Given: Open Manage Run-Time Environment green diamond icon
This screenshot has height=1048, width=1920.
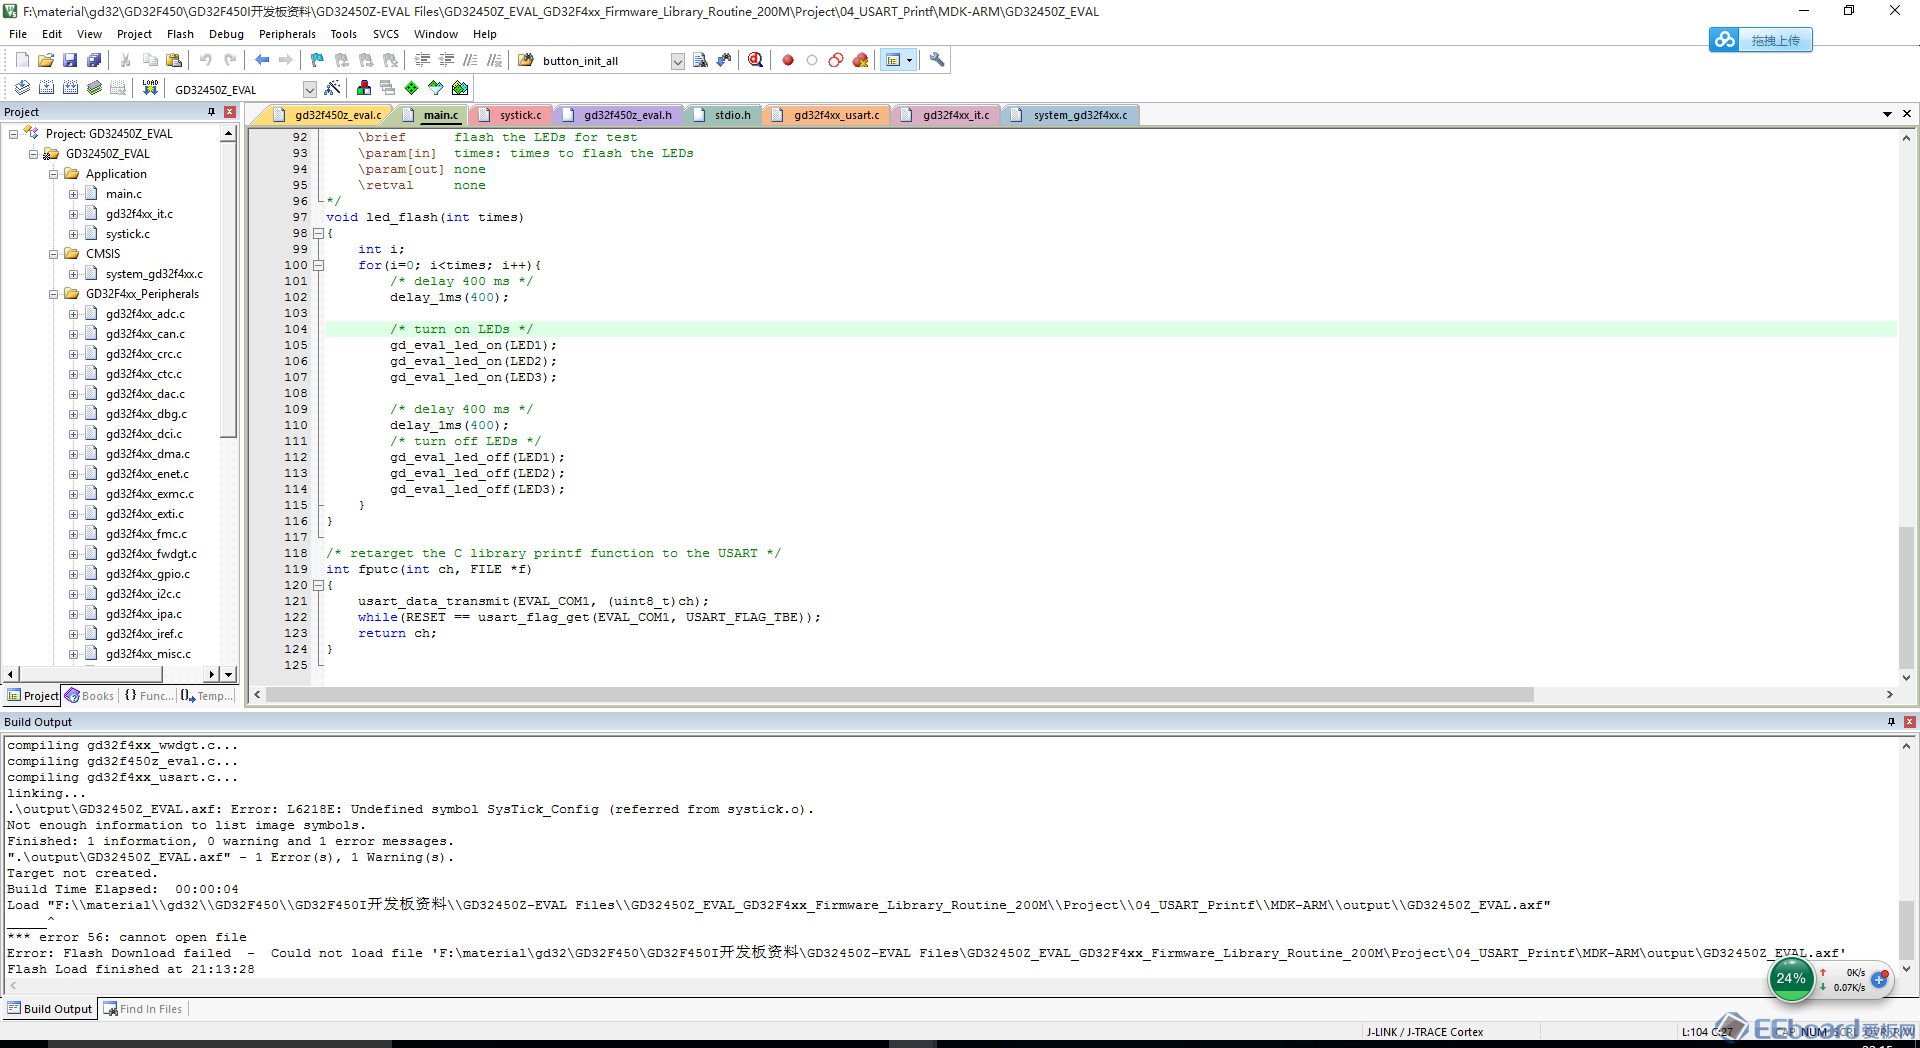Looking at the screenshot, I should tap(411, 88).
